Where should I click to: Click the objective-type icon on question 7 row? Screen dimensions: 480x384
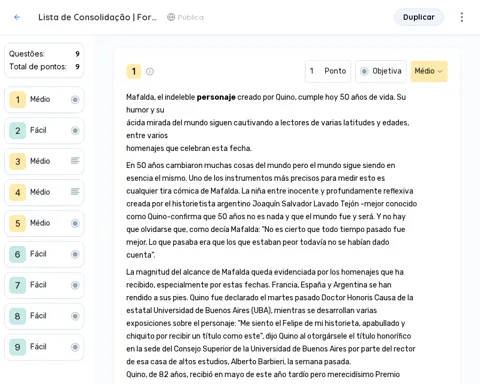pyautogui.click(x=75, y=285)
